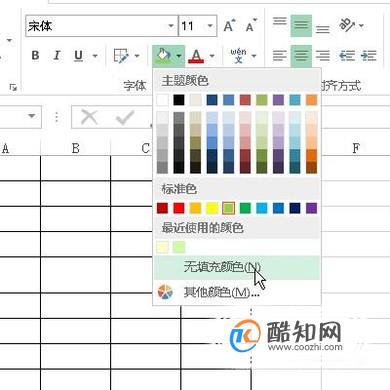This screenshot has height=390, width=390.
Task: Toggle center horizontal alignment
Action: point(301,55)
